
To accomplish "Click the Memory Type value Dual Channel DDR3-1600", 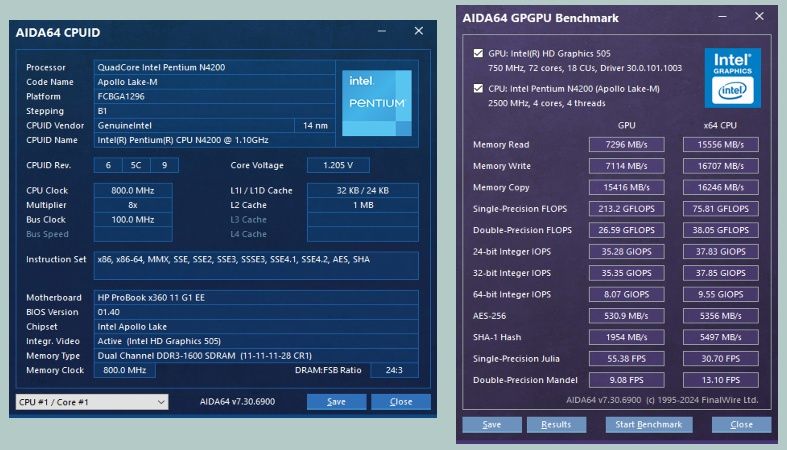I will pos(256,356).
